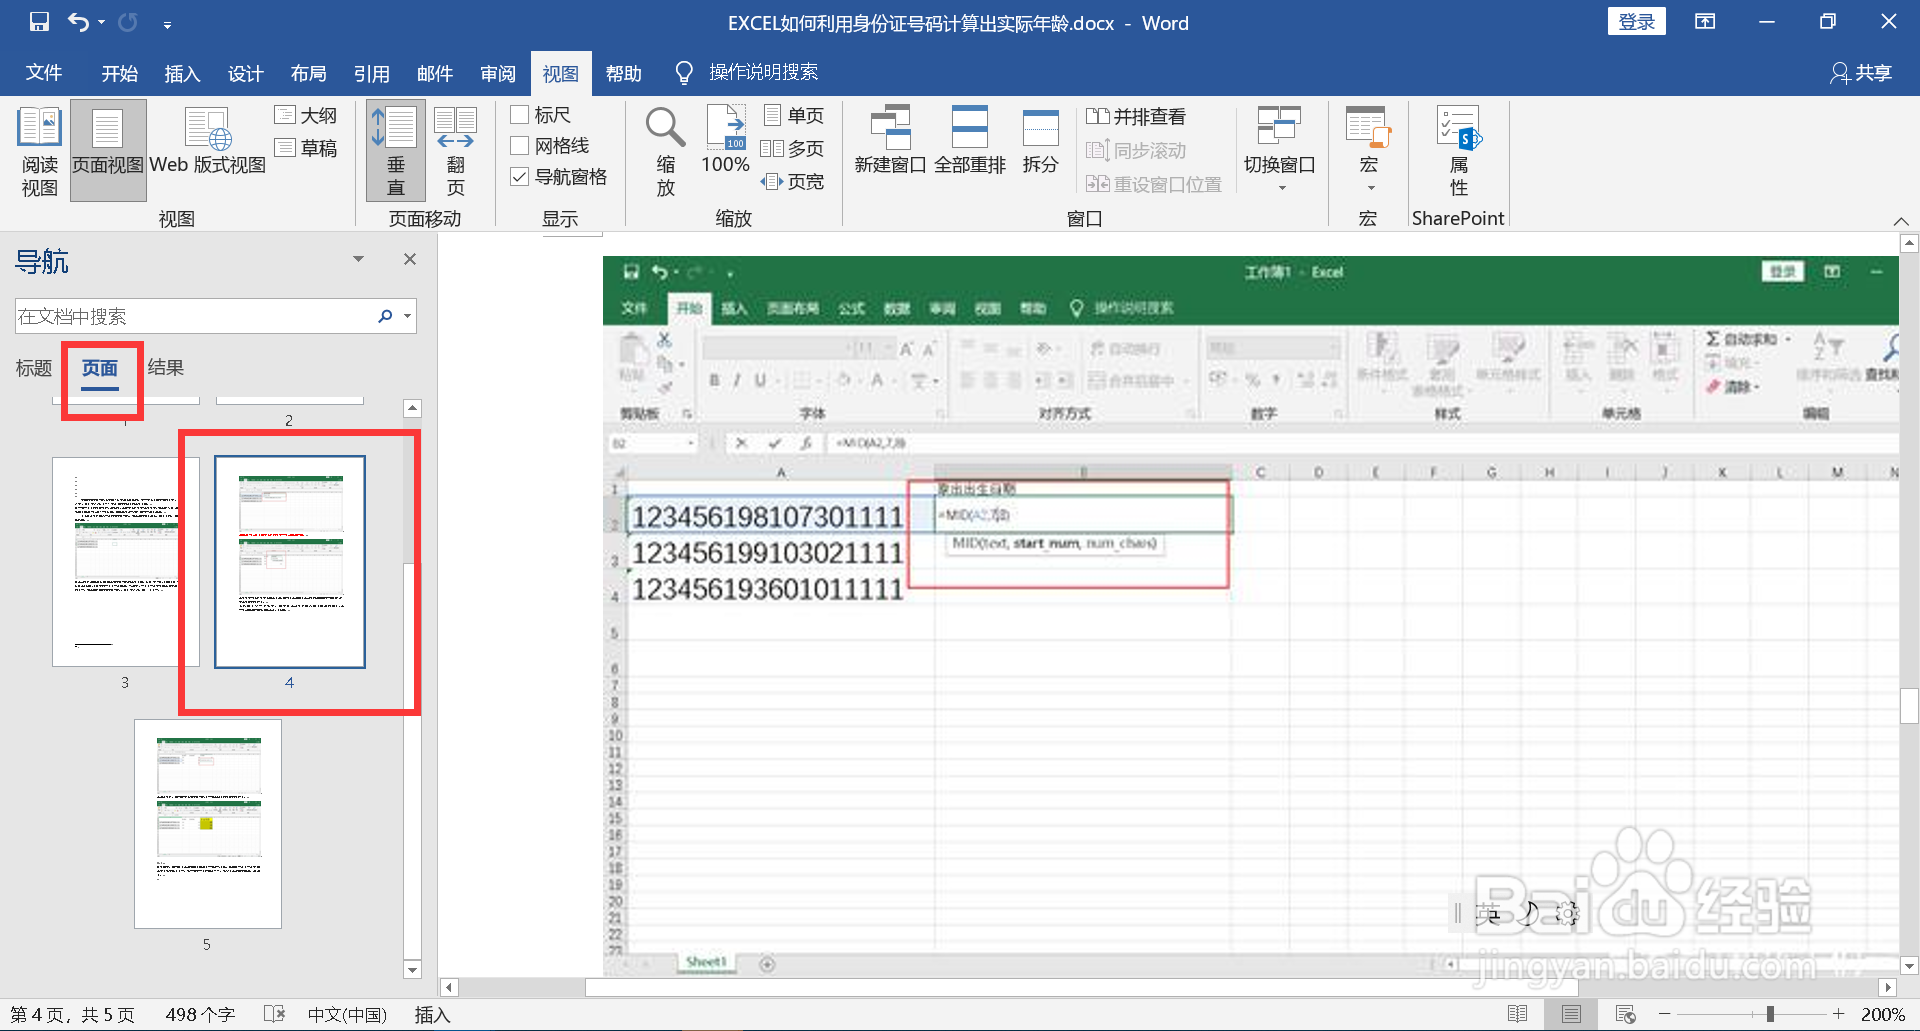
Task: Choose Outline view (大纲)
Action: pyautogui.click(x=306, y=115)
